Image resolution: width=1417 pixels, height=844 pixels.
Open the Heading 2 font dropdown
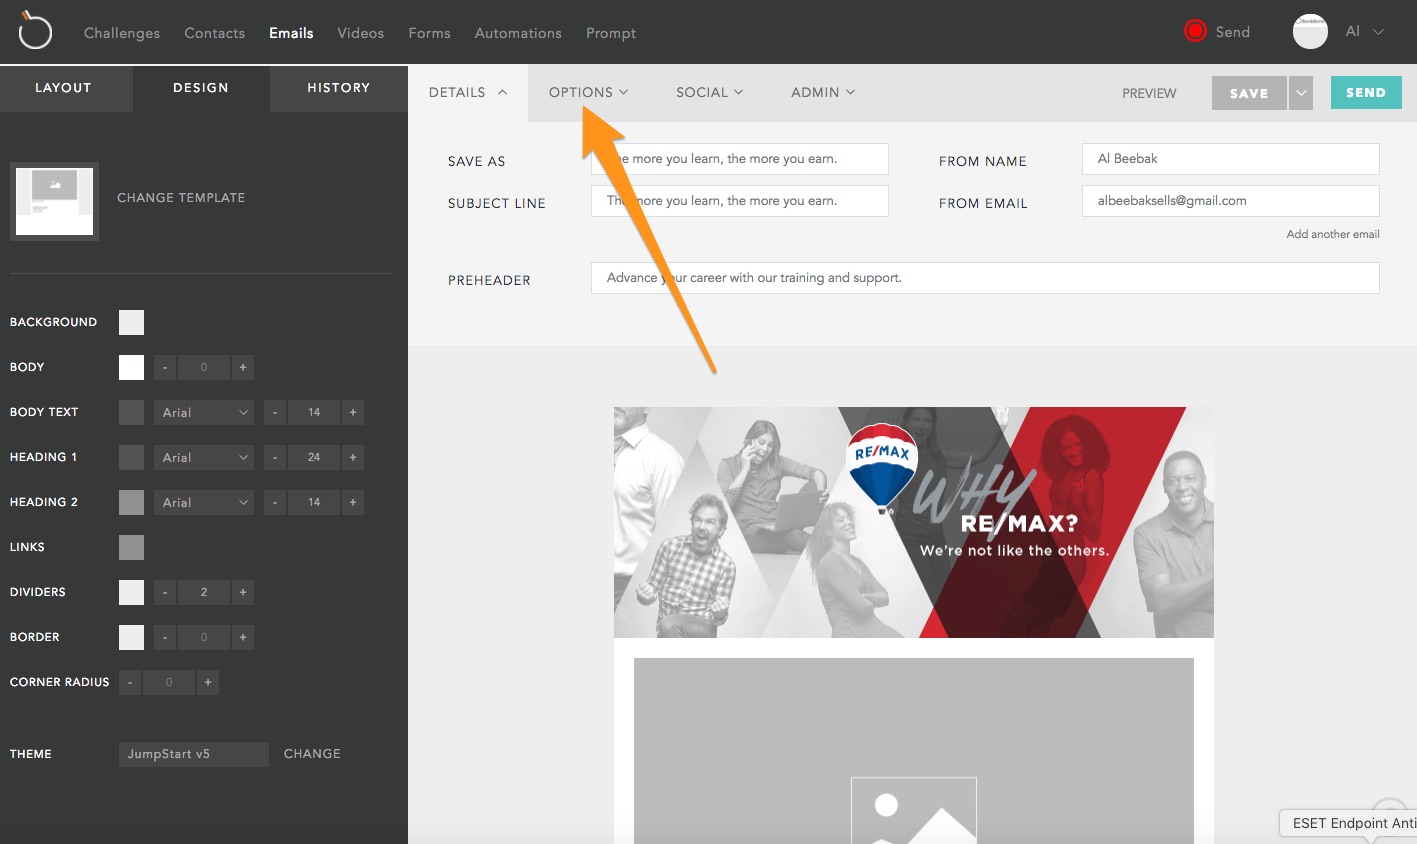point(204,502)
